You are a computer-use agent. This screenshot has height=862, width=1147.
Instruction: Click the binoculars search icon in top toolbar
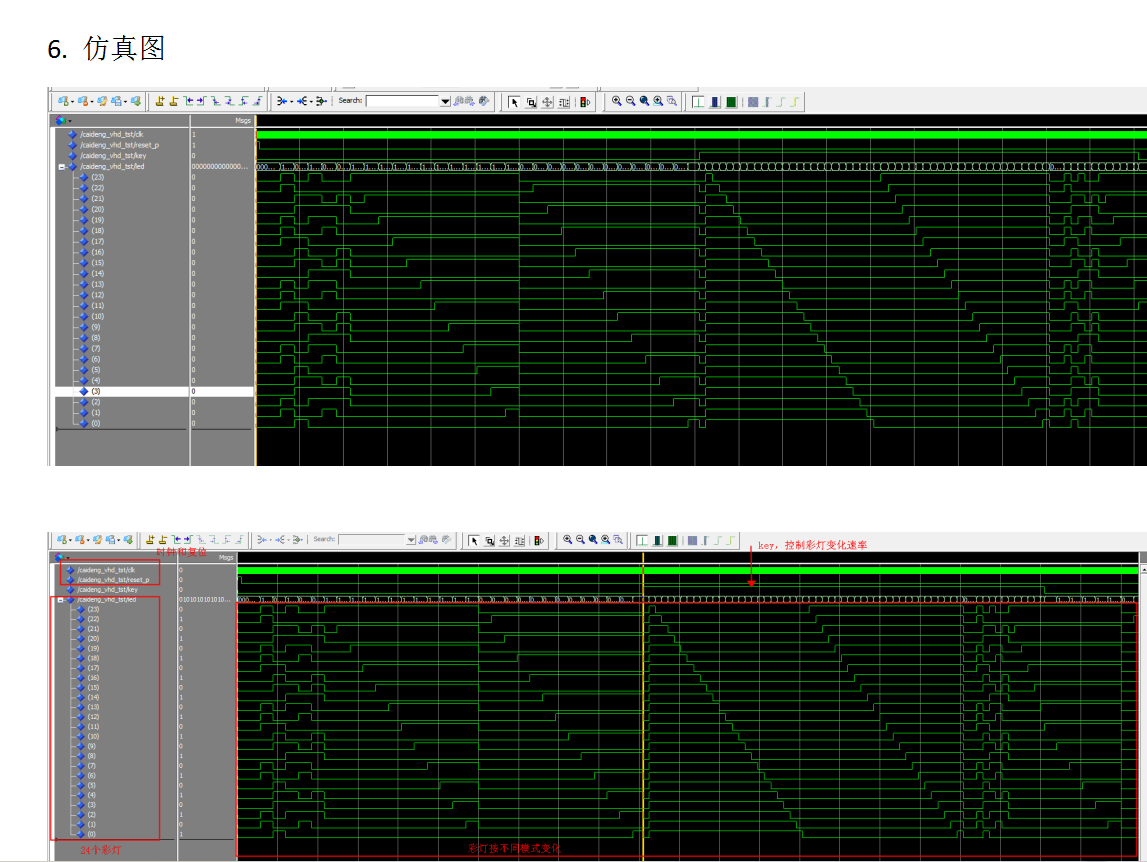(x=459, y=101)
